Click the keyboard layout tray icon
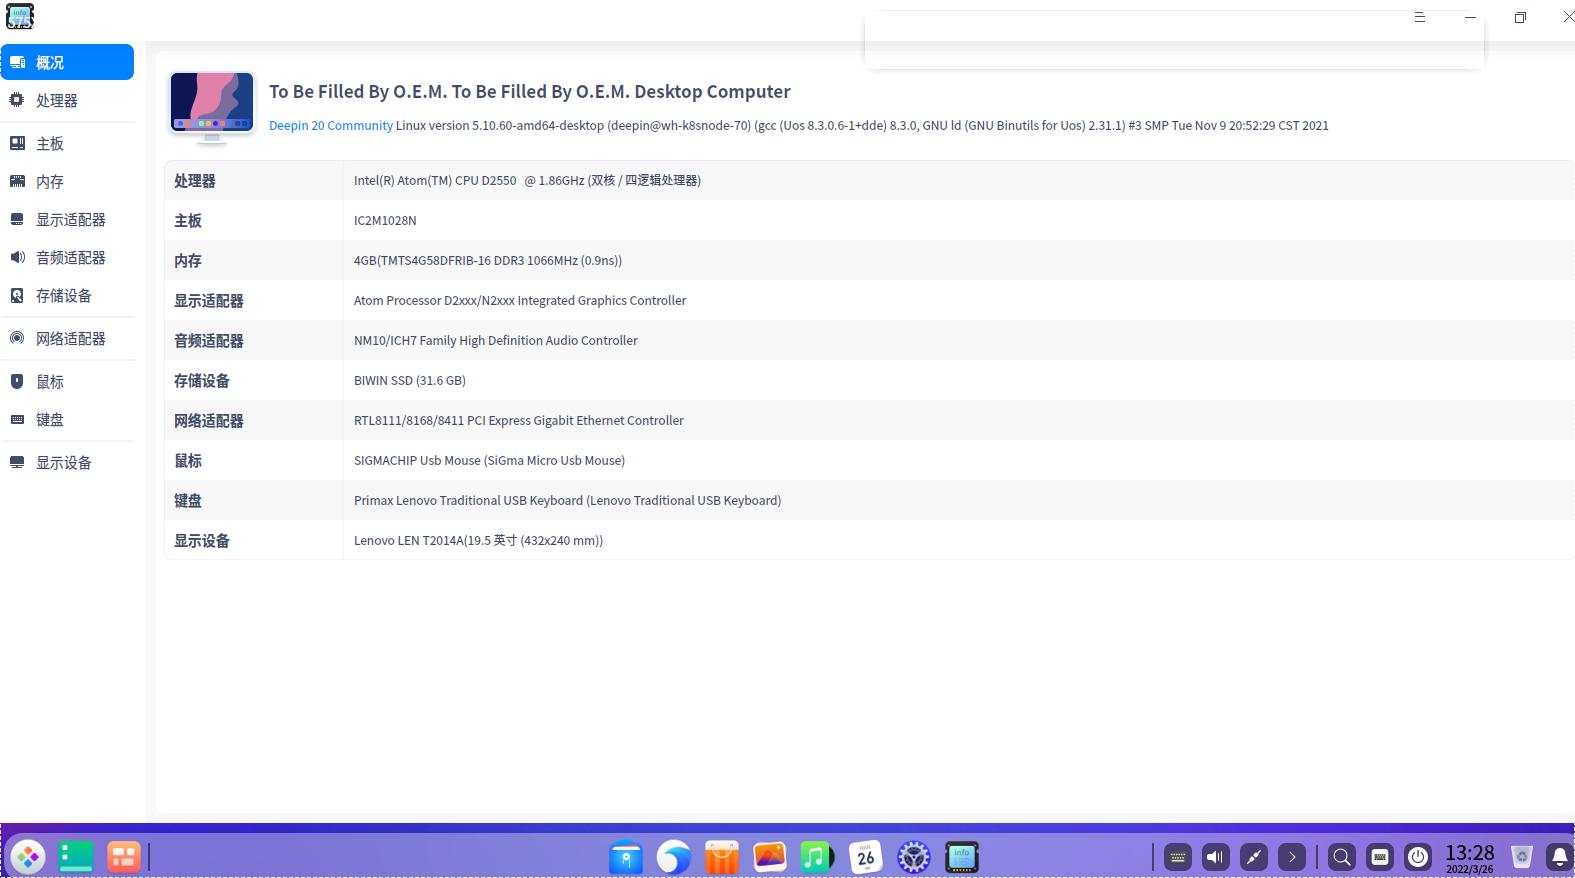1575x878 pixels. click(x=1380, y=857)
